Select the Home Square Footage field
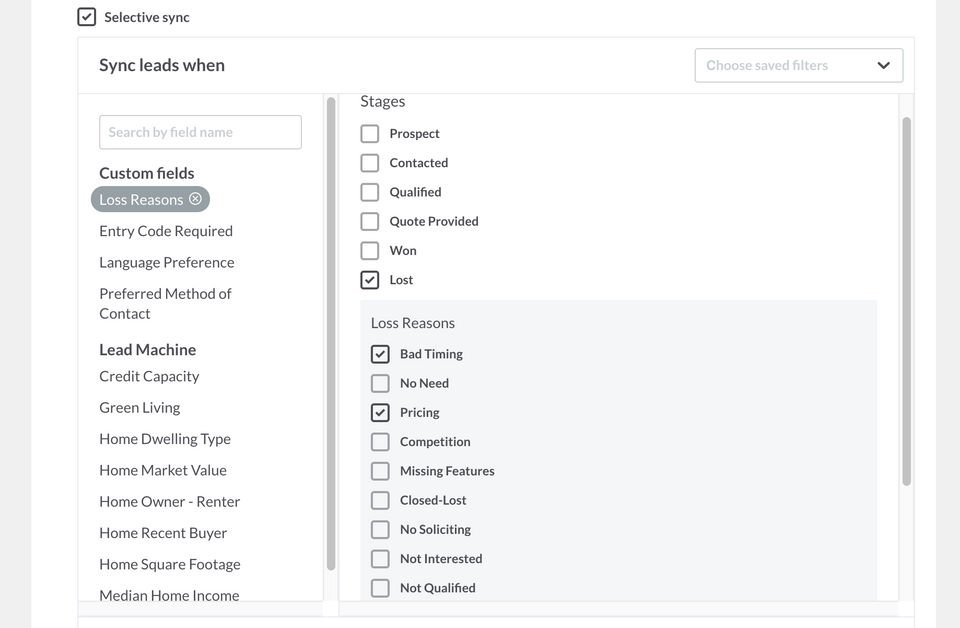This screenshot has height=628, width=960. tap(170, 564)
